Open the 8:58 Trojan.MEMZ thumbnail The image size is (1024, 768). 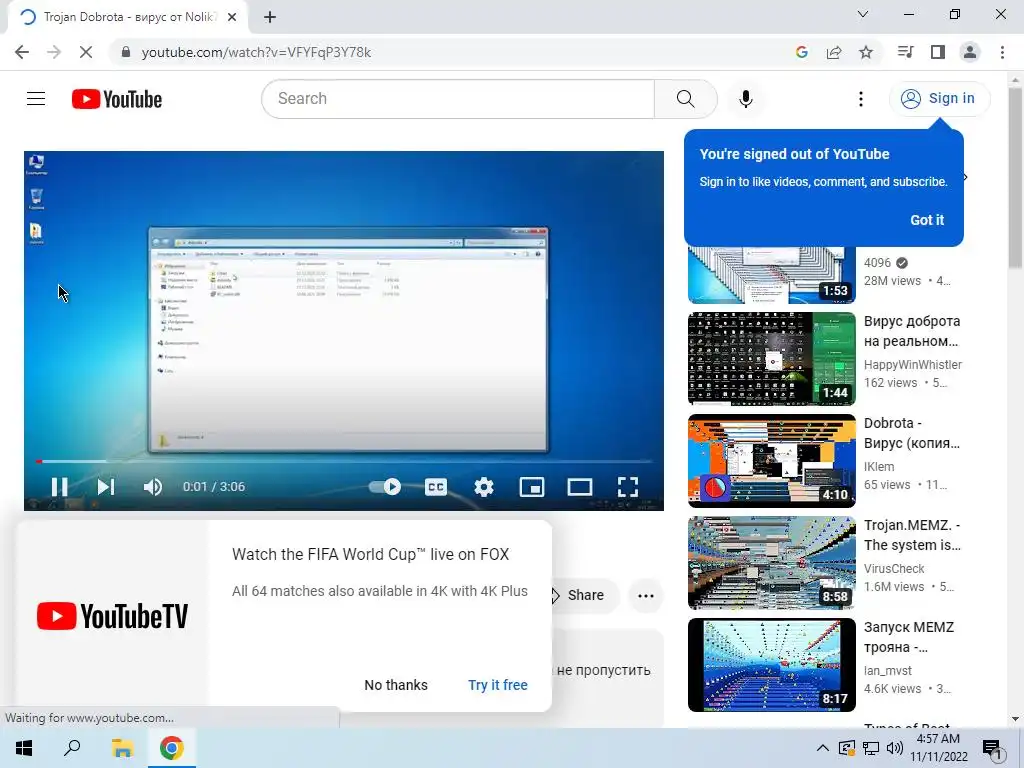(771, 562)
